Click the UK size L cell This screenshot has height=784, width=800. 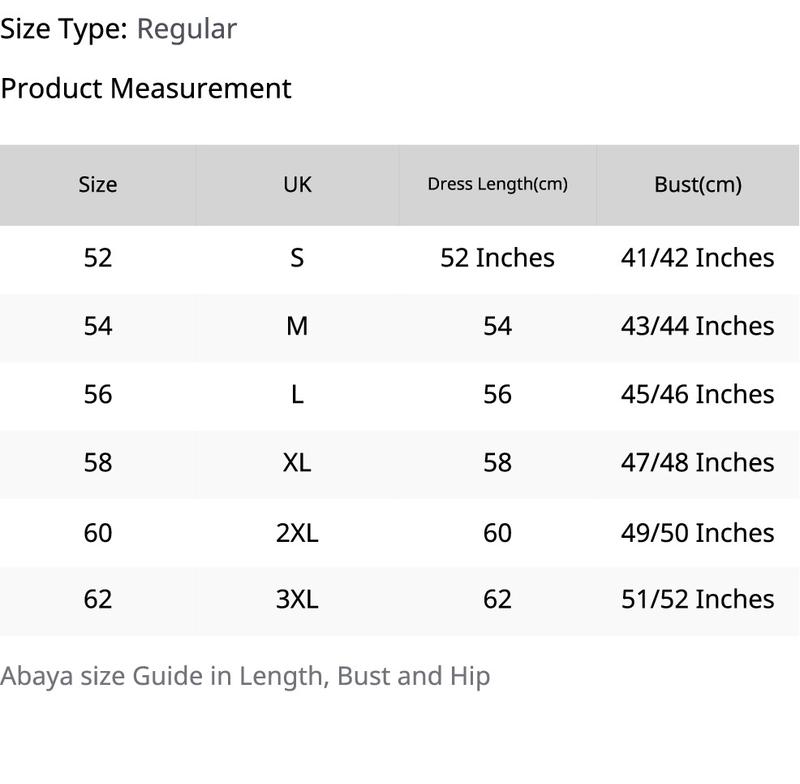click(297, 394)
